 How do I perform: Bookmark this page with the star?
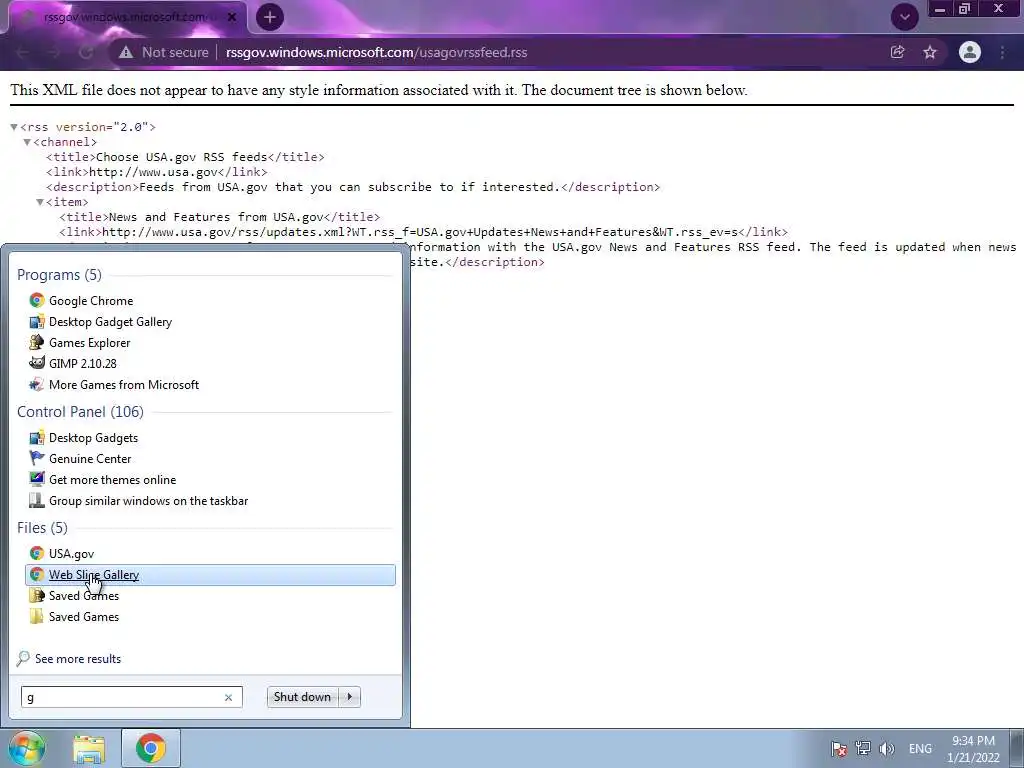pyautogui.click(x=930, y=52)
